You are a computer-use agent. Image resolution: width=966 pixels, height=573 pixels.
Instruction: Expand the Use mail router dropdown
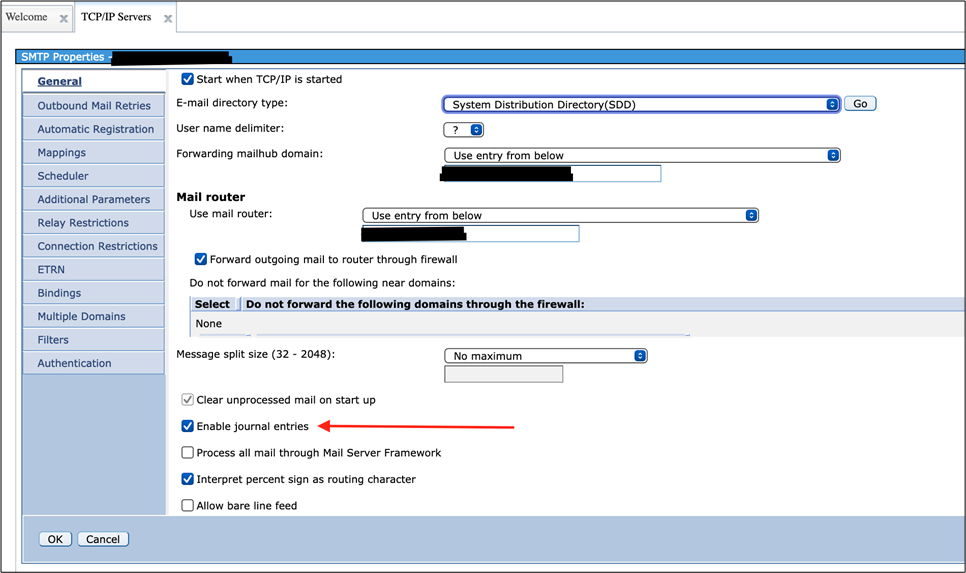click(x=560, y=216)
